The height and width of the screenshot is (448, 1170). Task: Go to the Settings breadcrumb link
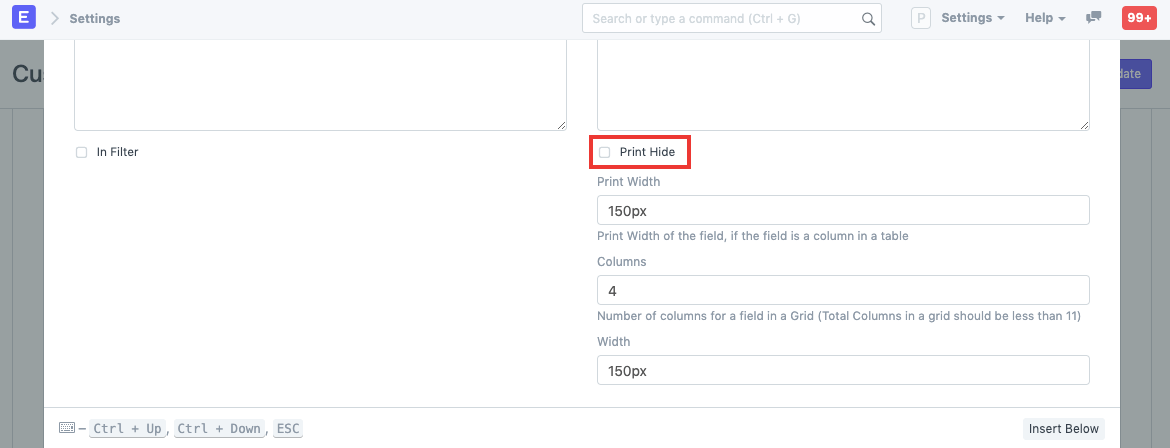pos(95,18)
